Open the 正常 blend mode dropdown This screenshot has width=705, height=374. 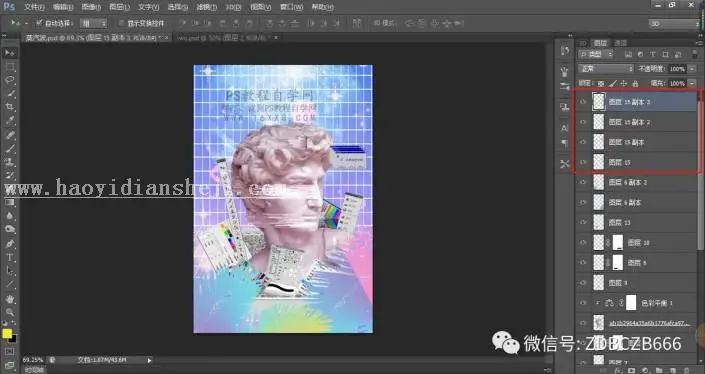(606, 69)
